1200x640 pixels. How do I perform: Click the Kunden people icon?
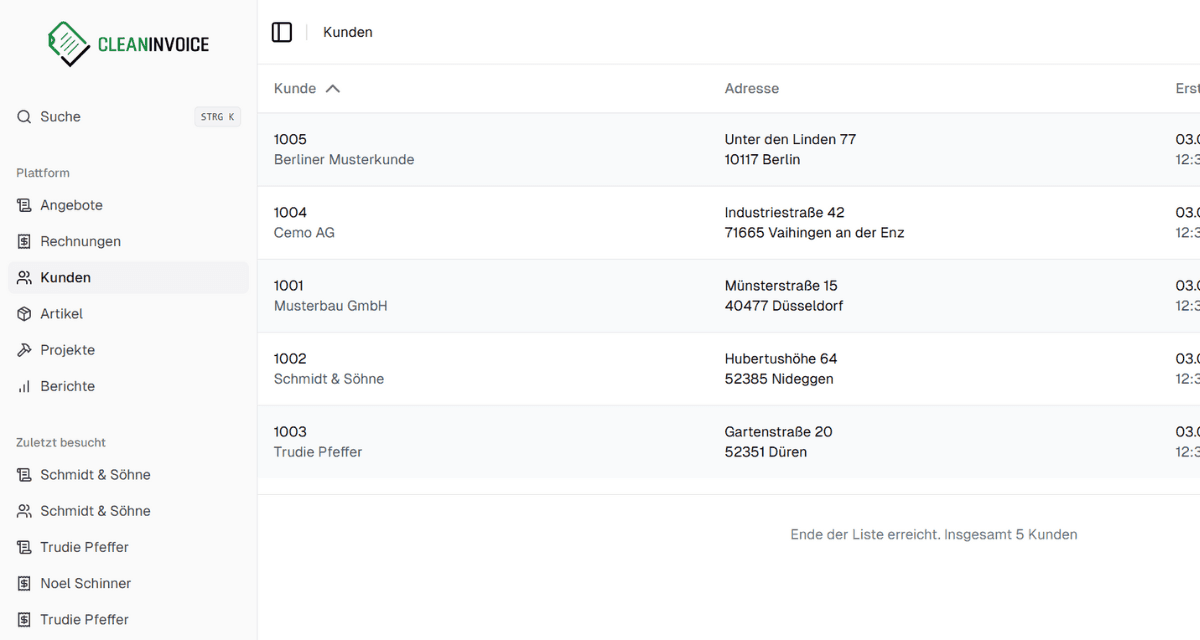[24, 277]
